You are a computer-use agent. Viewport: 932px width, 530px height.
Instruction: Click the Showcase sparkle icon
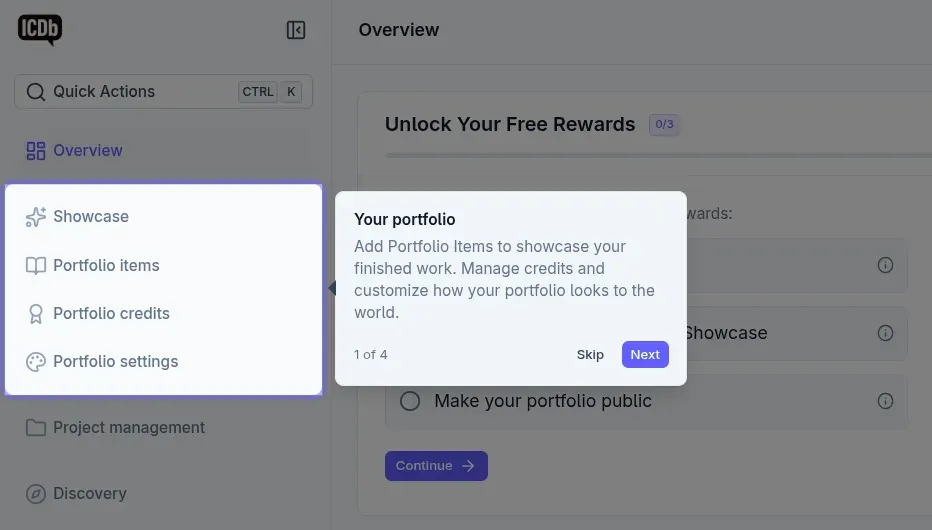pos(36,217)
